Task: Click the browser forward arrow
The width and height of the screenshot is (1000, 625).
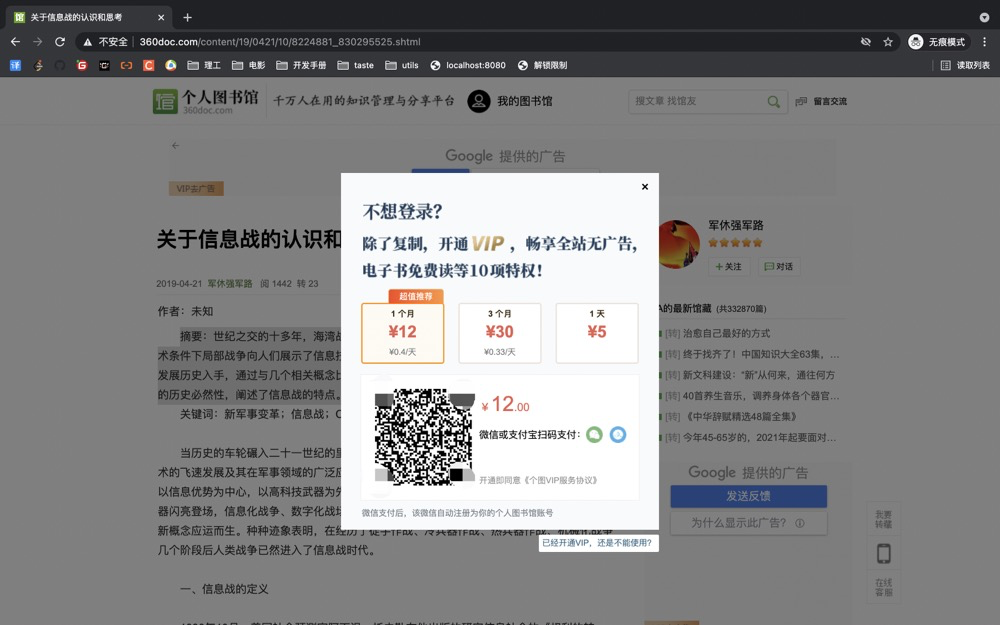Action: [x=38, y=41]
